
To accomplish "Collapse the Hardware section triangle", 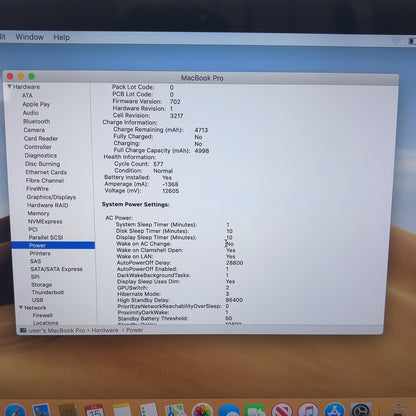I will pyautogui.click(x=9, y=86).
